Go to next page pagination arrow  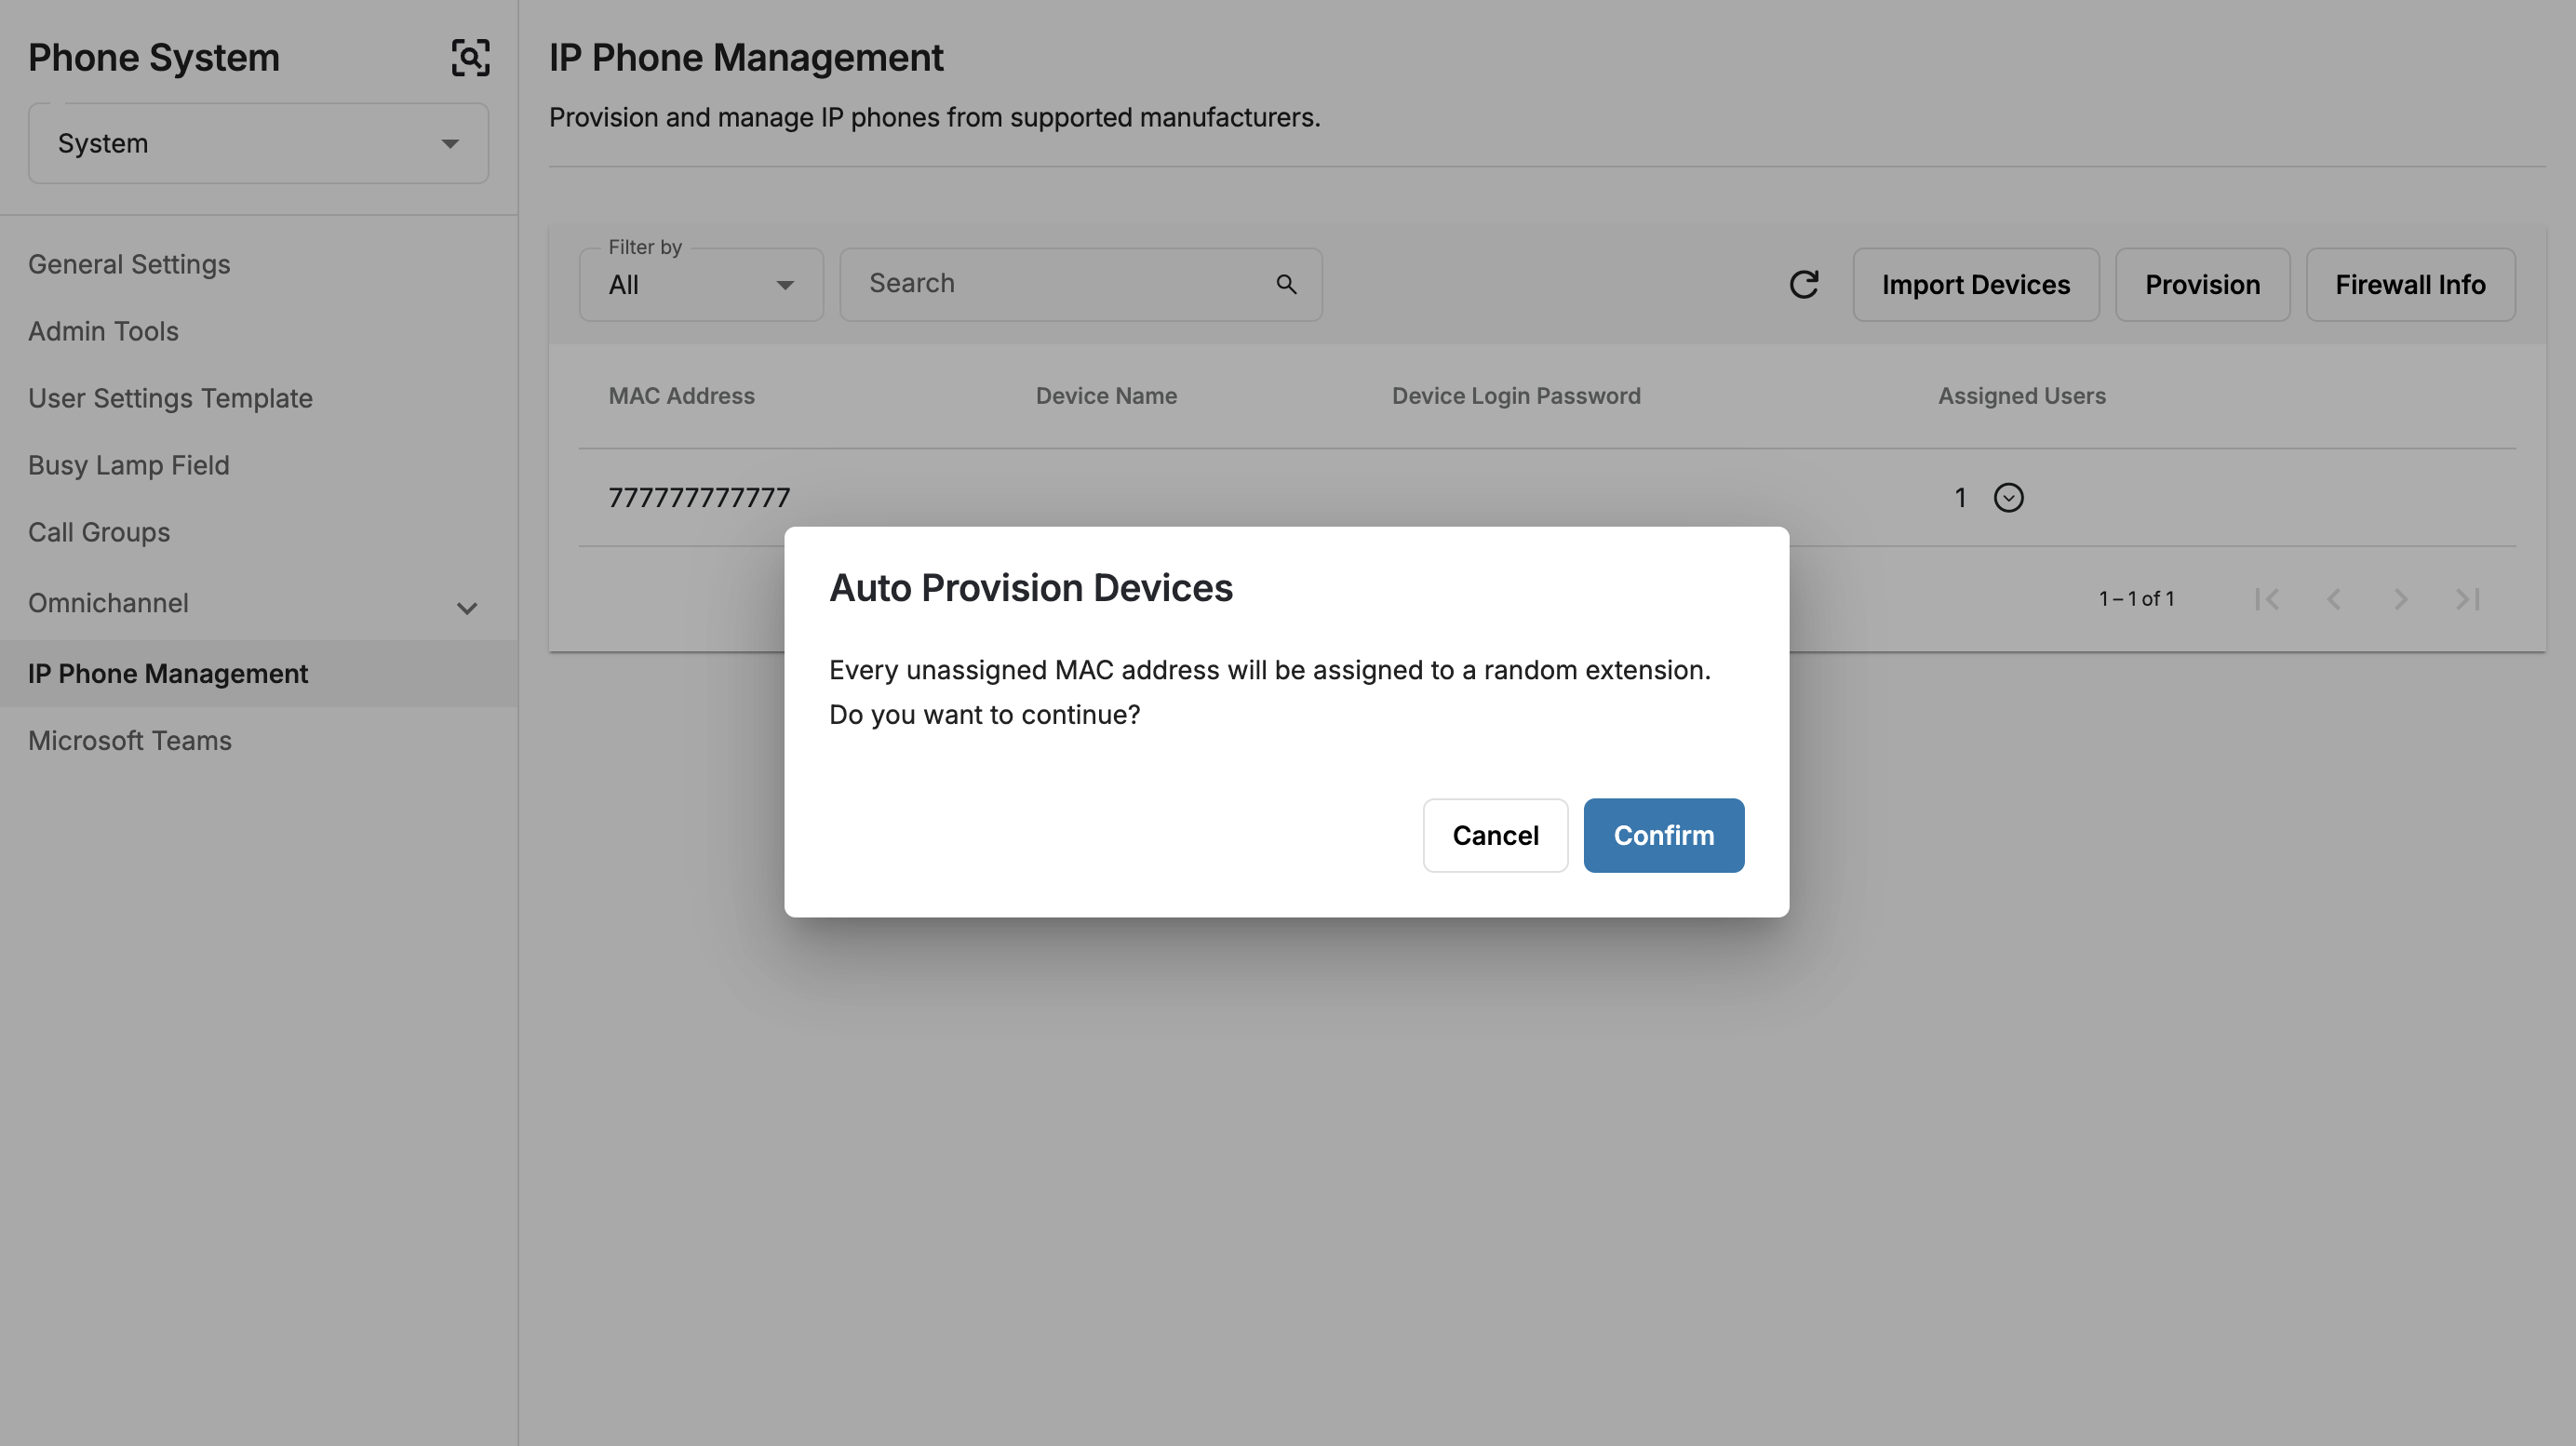tap(2400, 599)
